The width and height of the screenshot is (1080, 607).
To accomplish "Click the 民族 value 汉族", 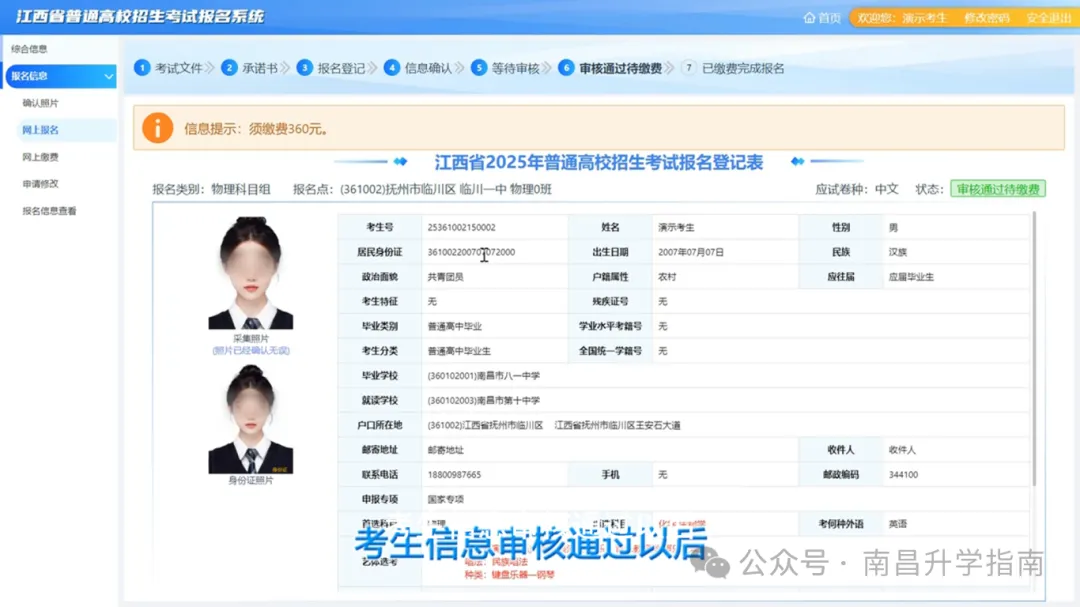I will click(x=897, y=252).
